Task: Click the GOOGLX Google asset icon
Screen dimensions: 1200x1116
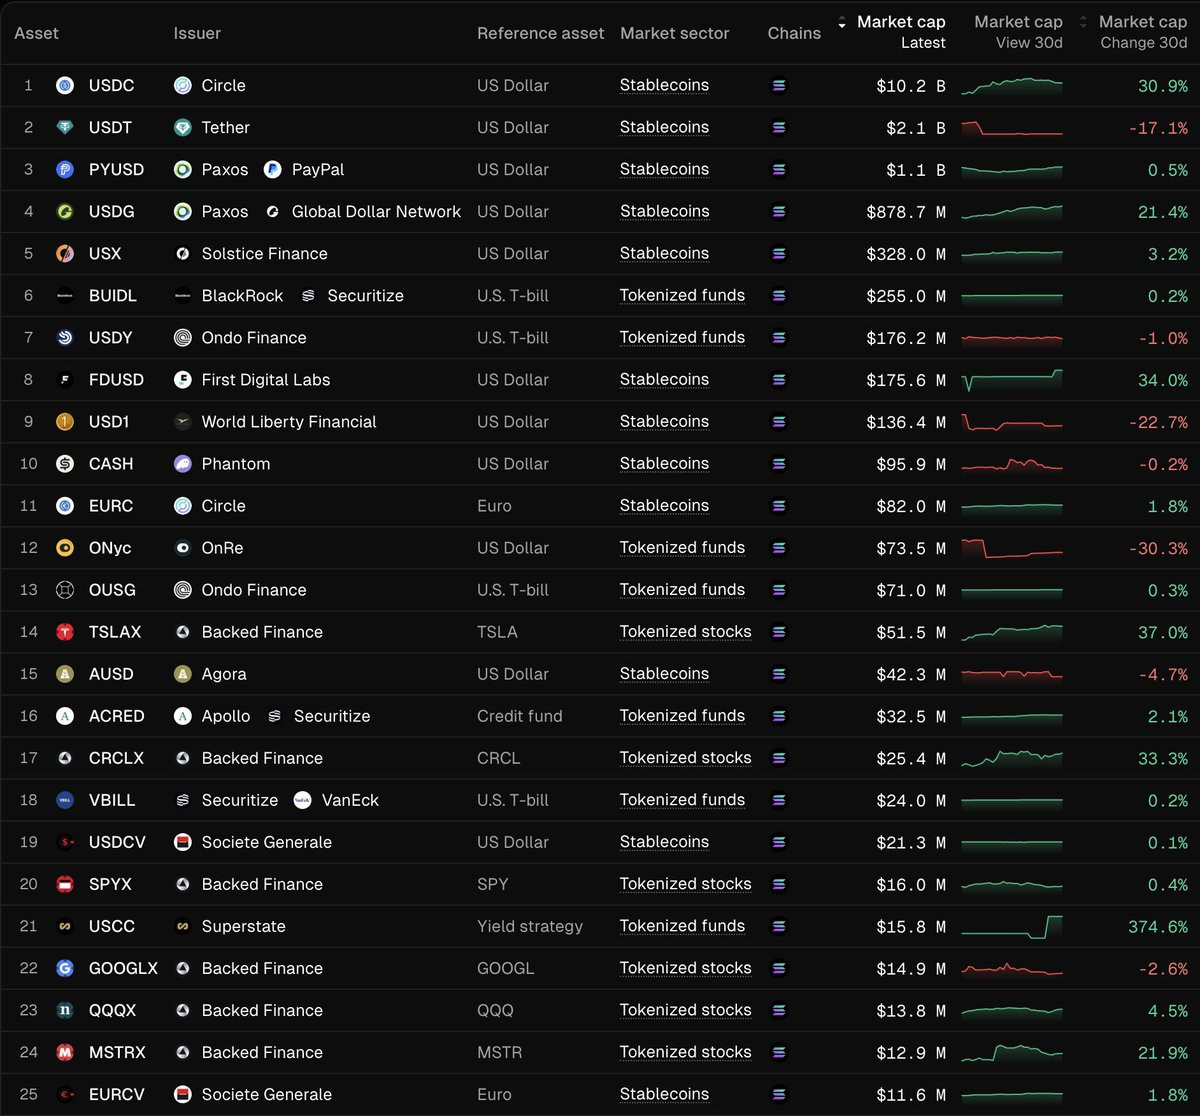Action: tap(65, 968)
